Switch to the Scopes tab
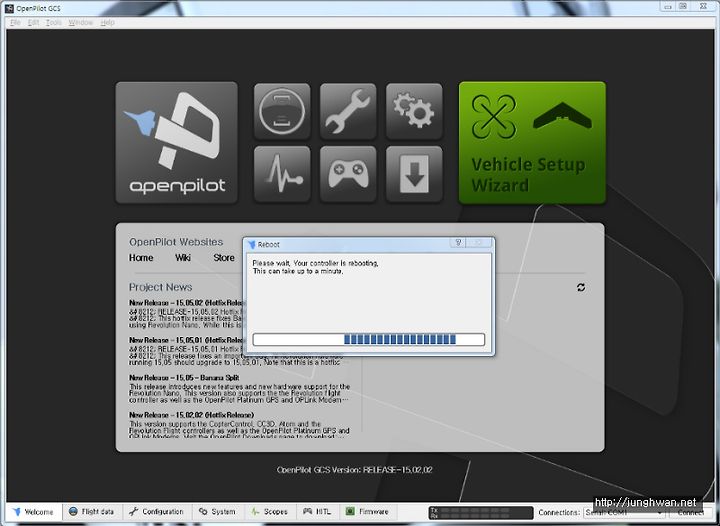 pyautogui.click(x=270, y=511)
